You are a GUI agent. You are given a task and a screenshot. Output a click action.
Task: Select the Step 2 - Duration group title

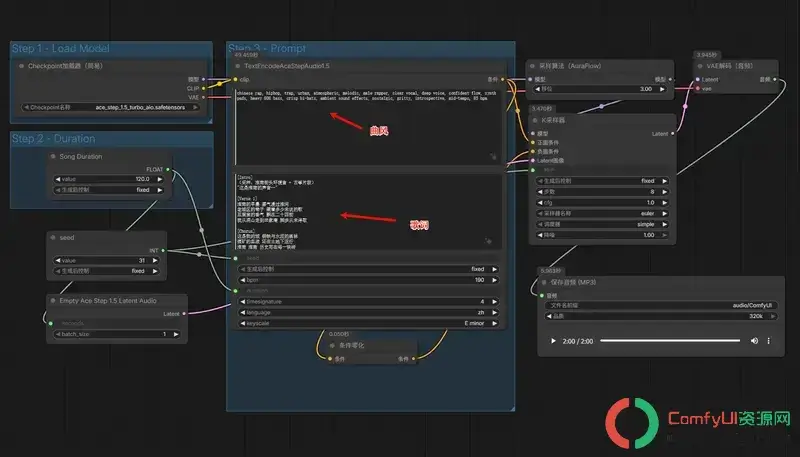point(54,139)
